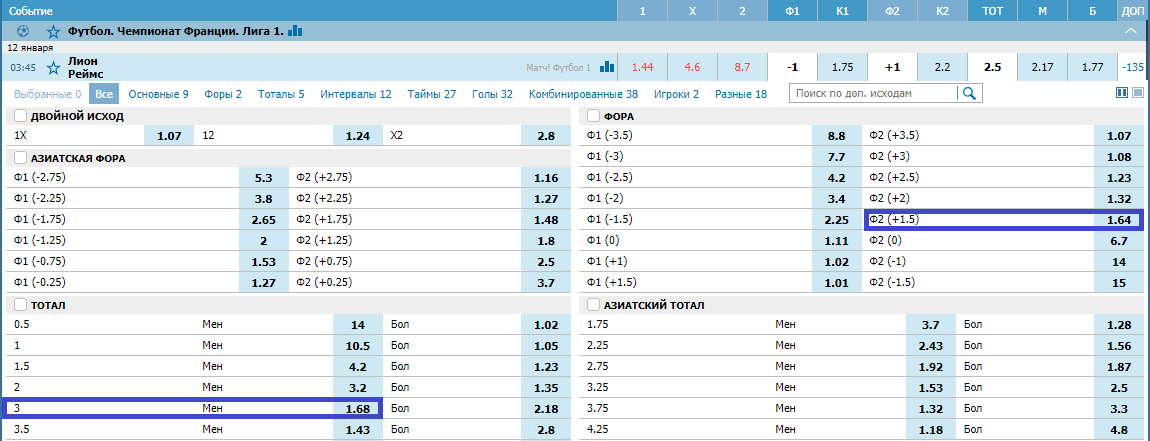Click the football icon beside the league title
The width and height of the screenshot is (1150, 441).
[x=22, y=32]
